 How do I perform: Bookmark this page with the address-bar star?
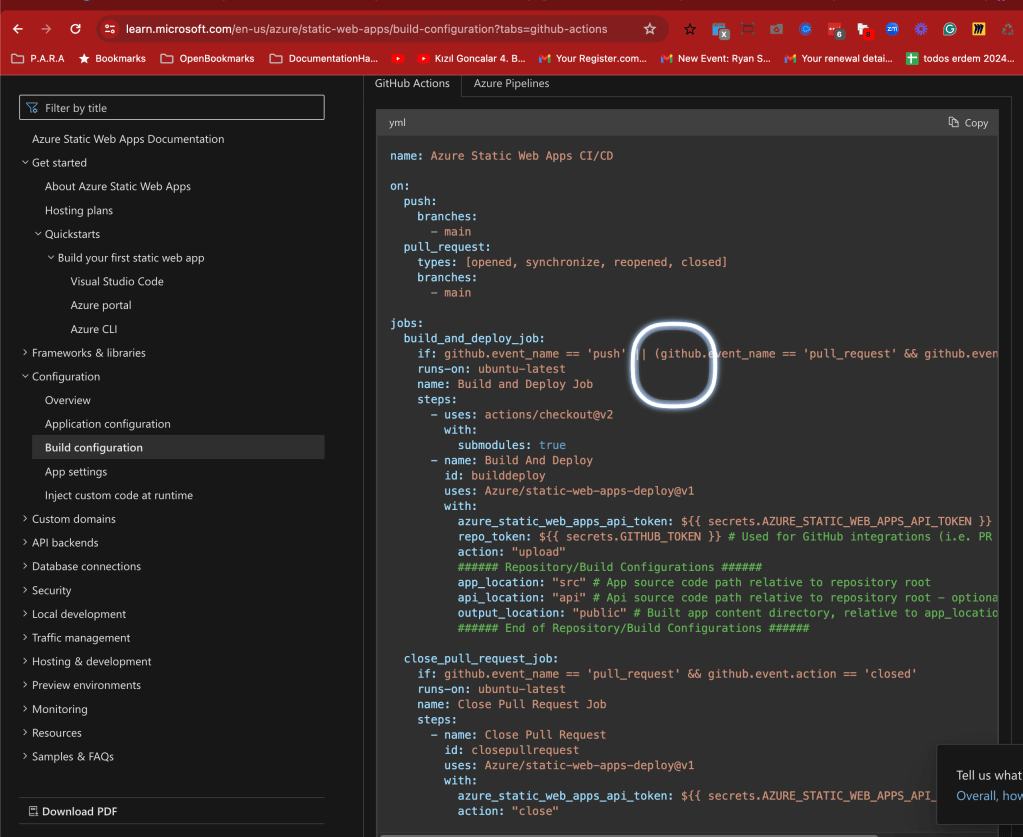pos(650,29)
